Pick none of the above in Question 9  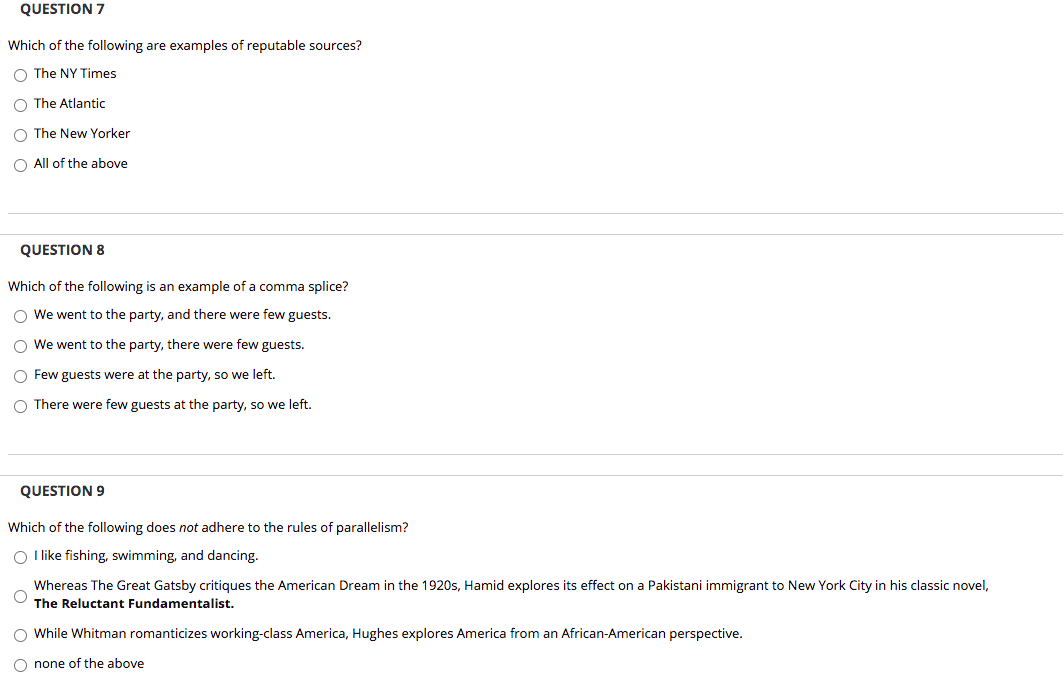pos(20,665)
